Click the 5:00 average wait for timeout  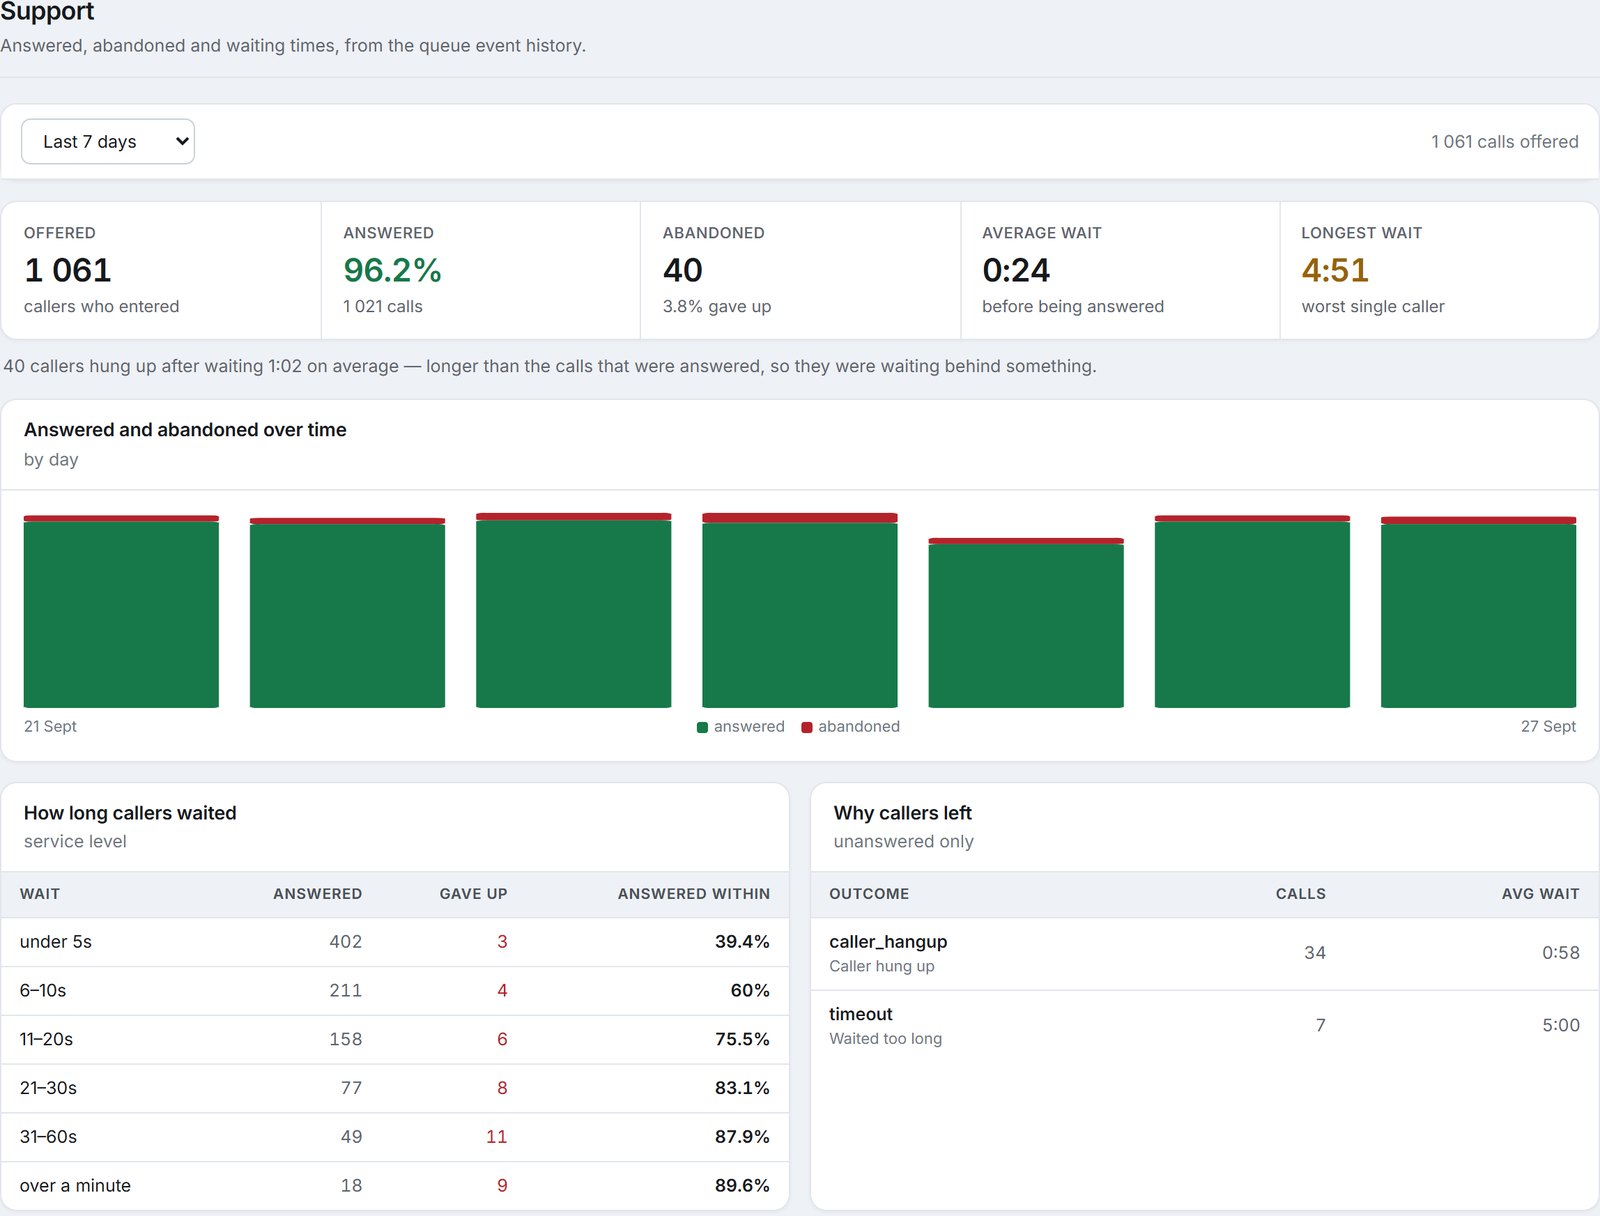[x=1561, y=1026]
